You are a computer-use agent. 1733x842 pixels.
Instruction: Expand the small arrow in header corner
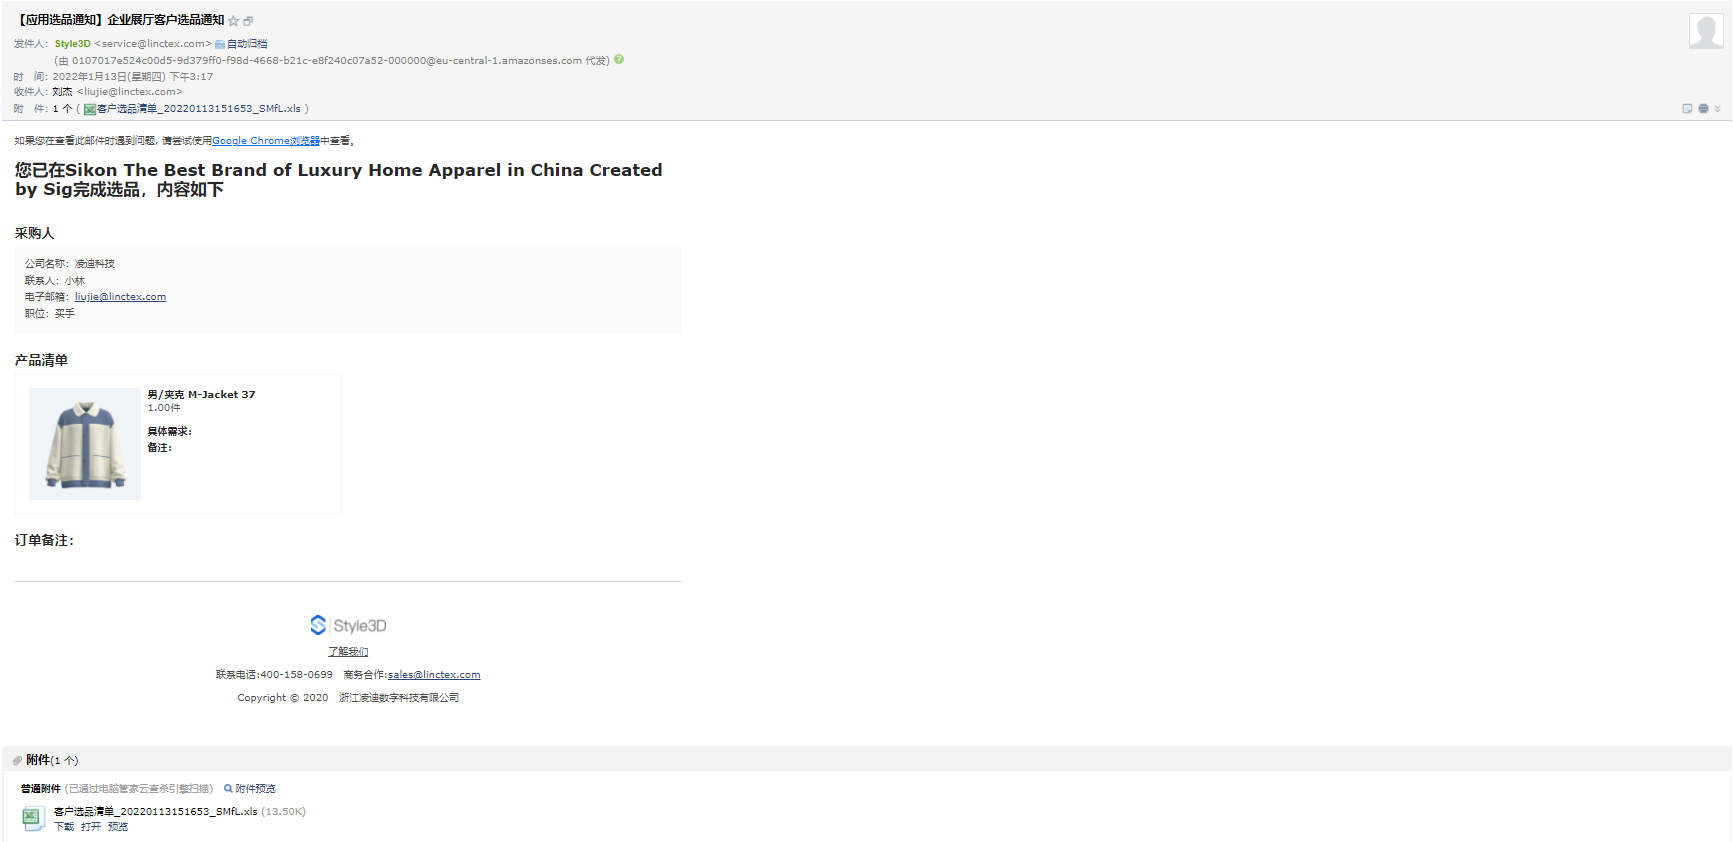click(x=1717, y=108)
